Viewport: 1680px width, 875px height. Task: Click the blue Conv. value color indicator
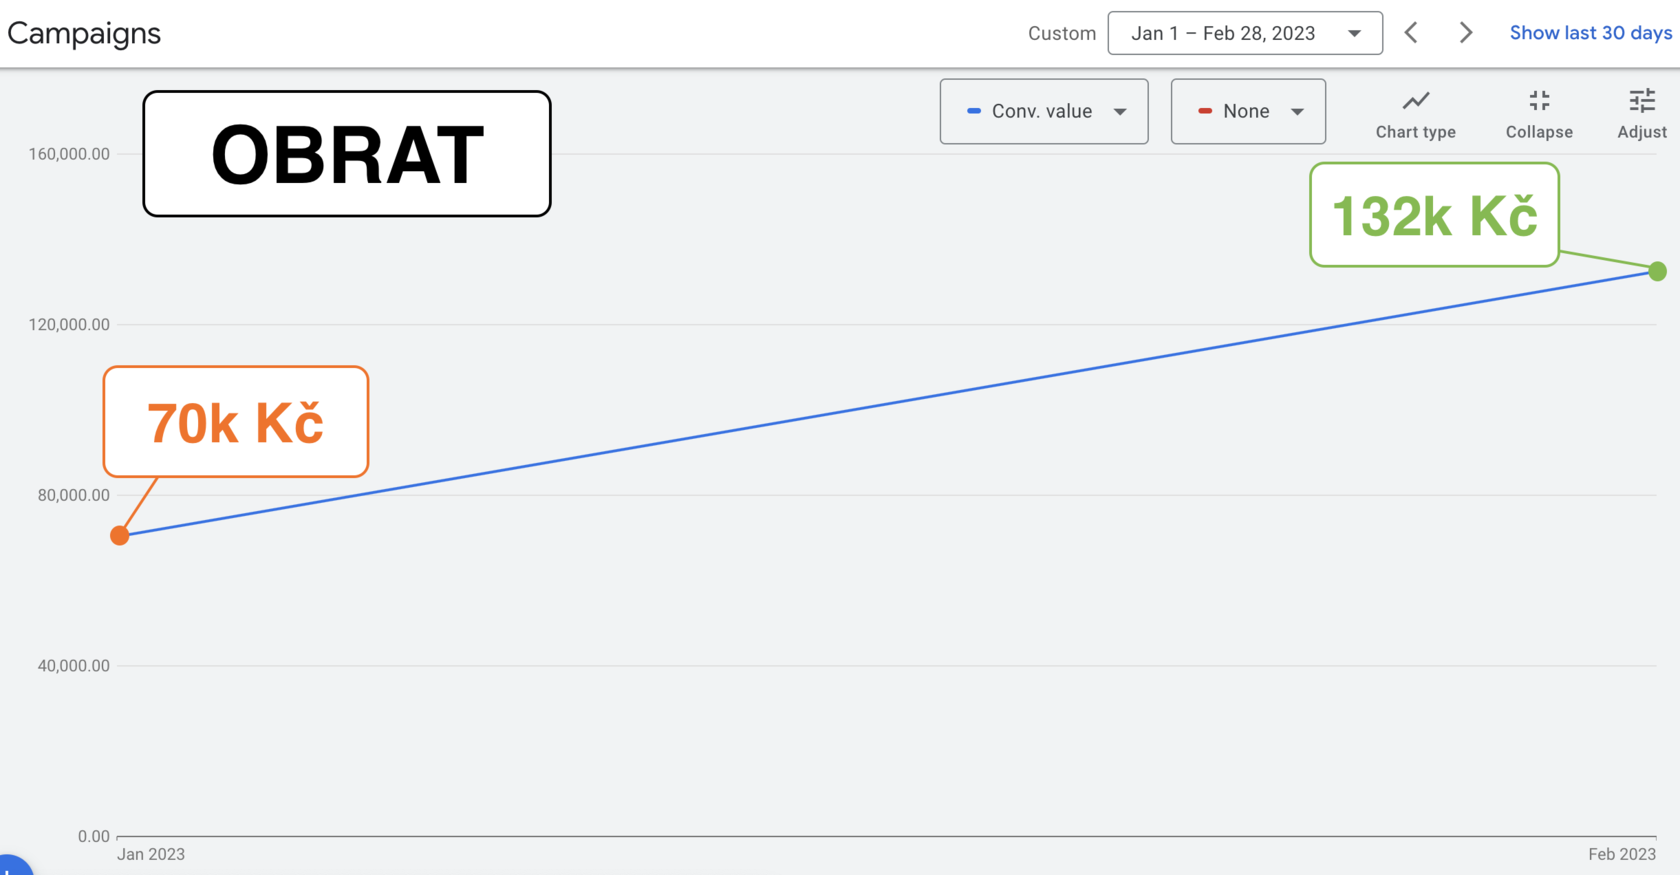[974, 111]
